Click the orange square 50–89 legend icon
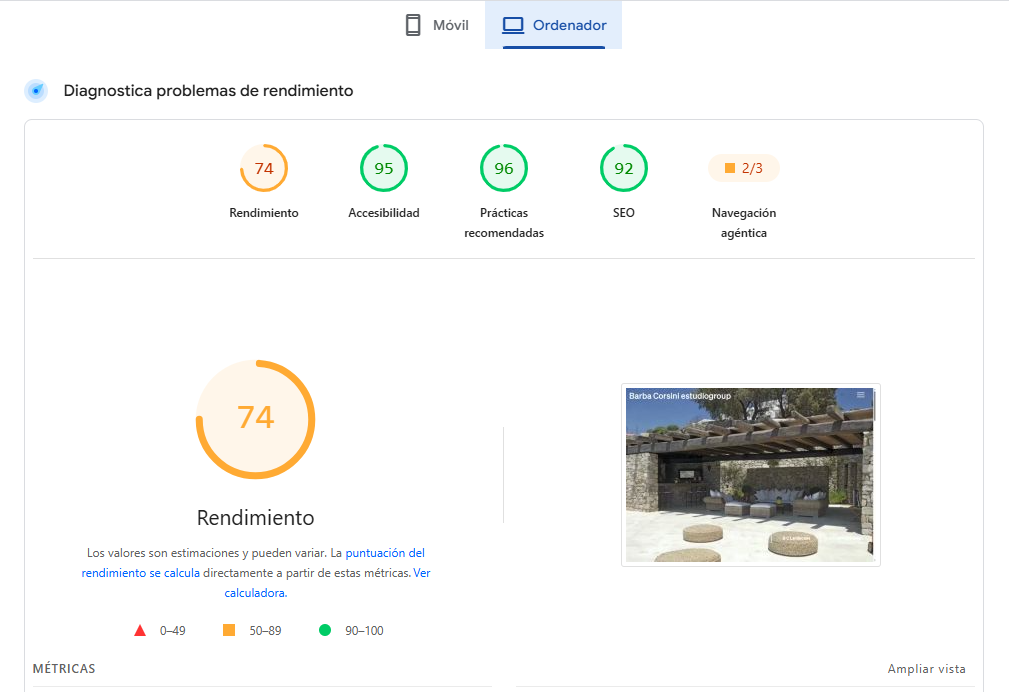This screenshot has width=1009, height=692. coord(228,630)
